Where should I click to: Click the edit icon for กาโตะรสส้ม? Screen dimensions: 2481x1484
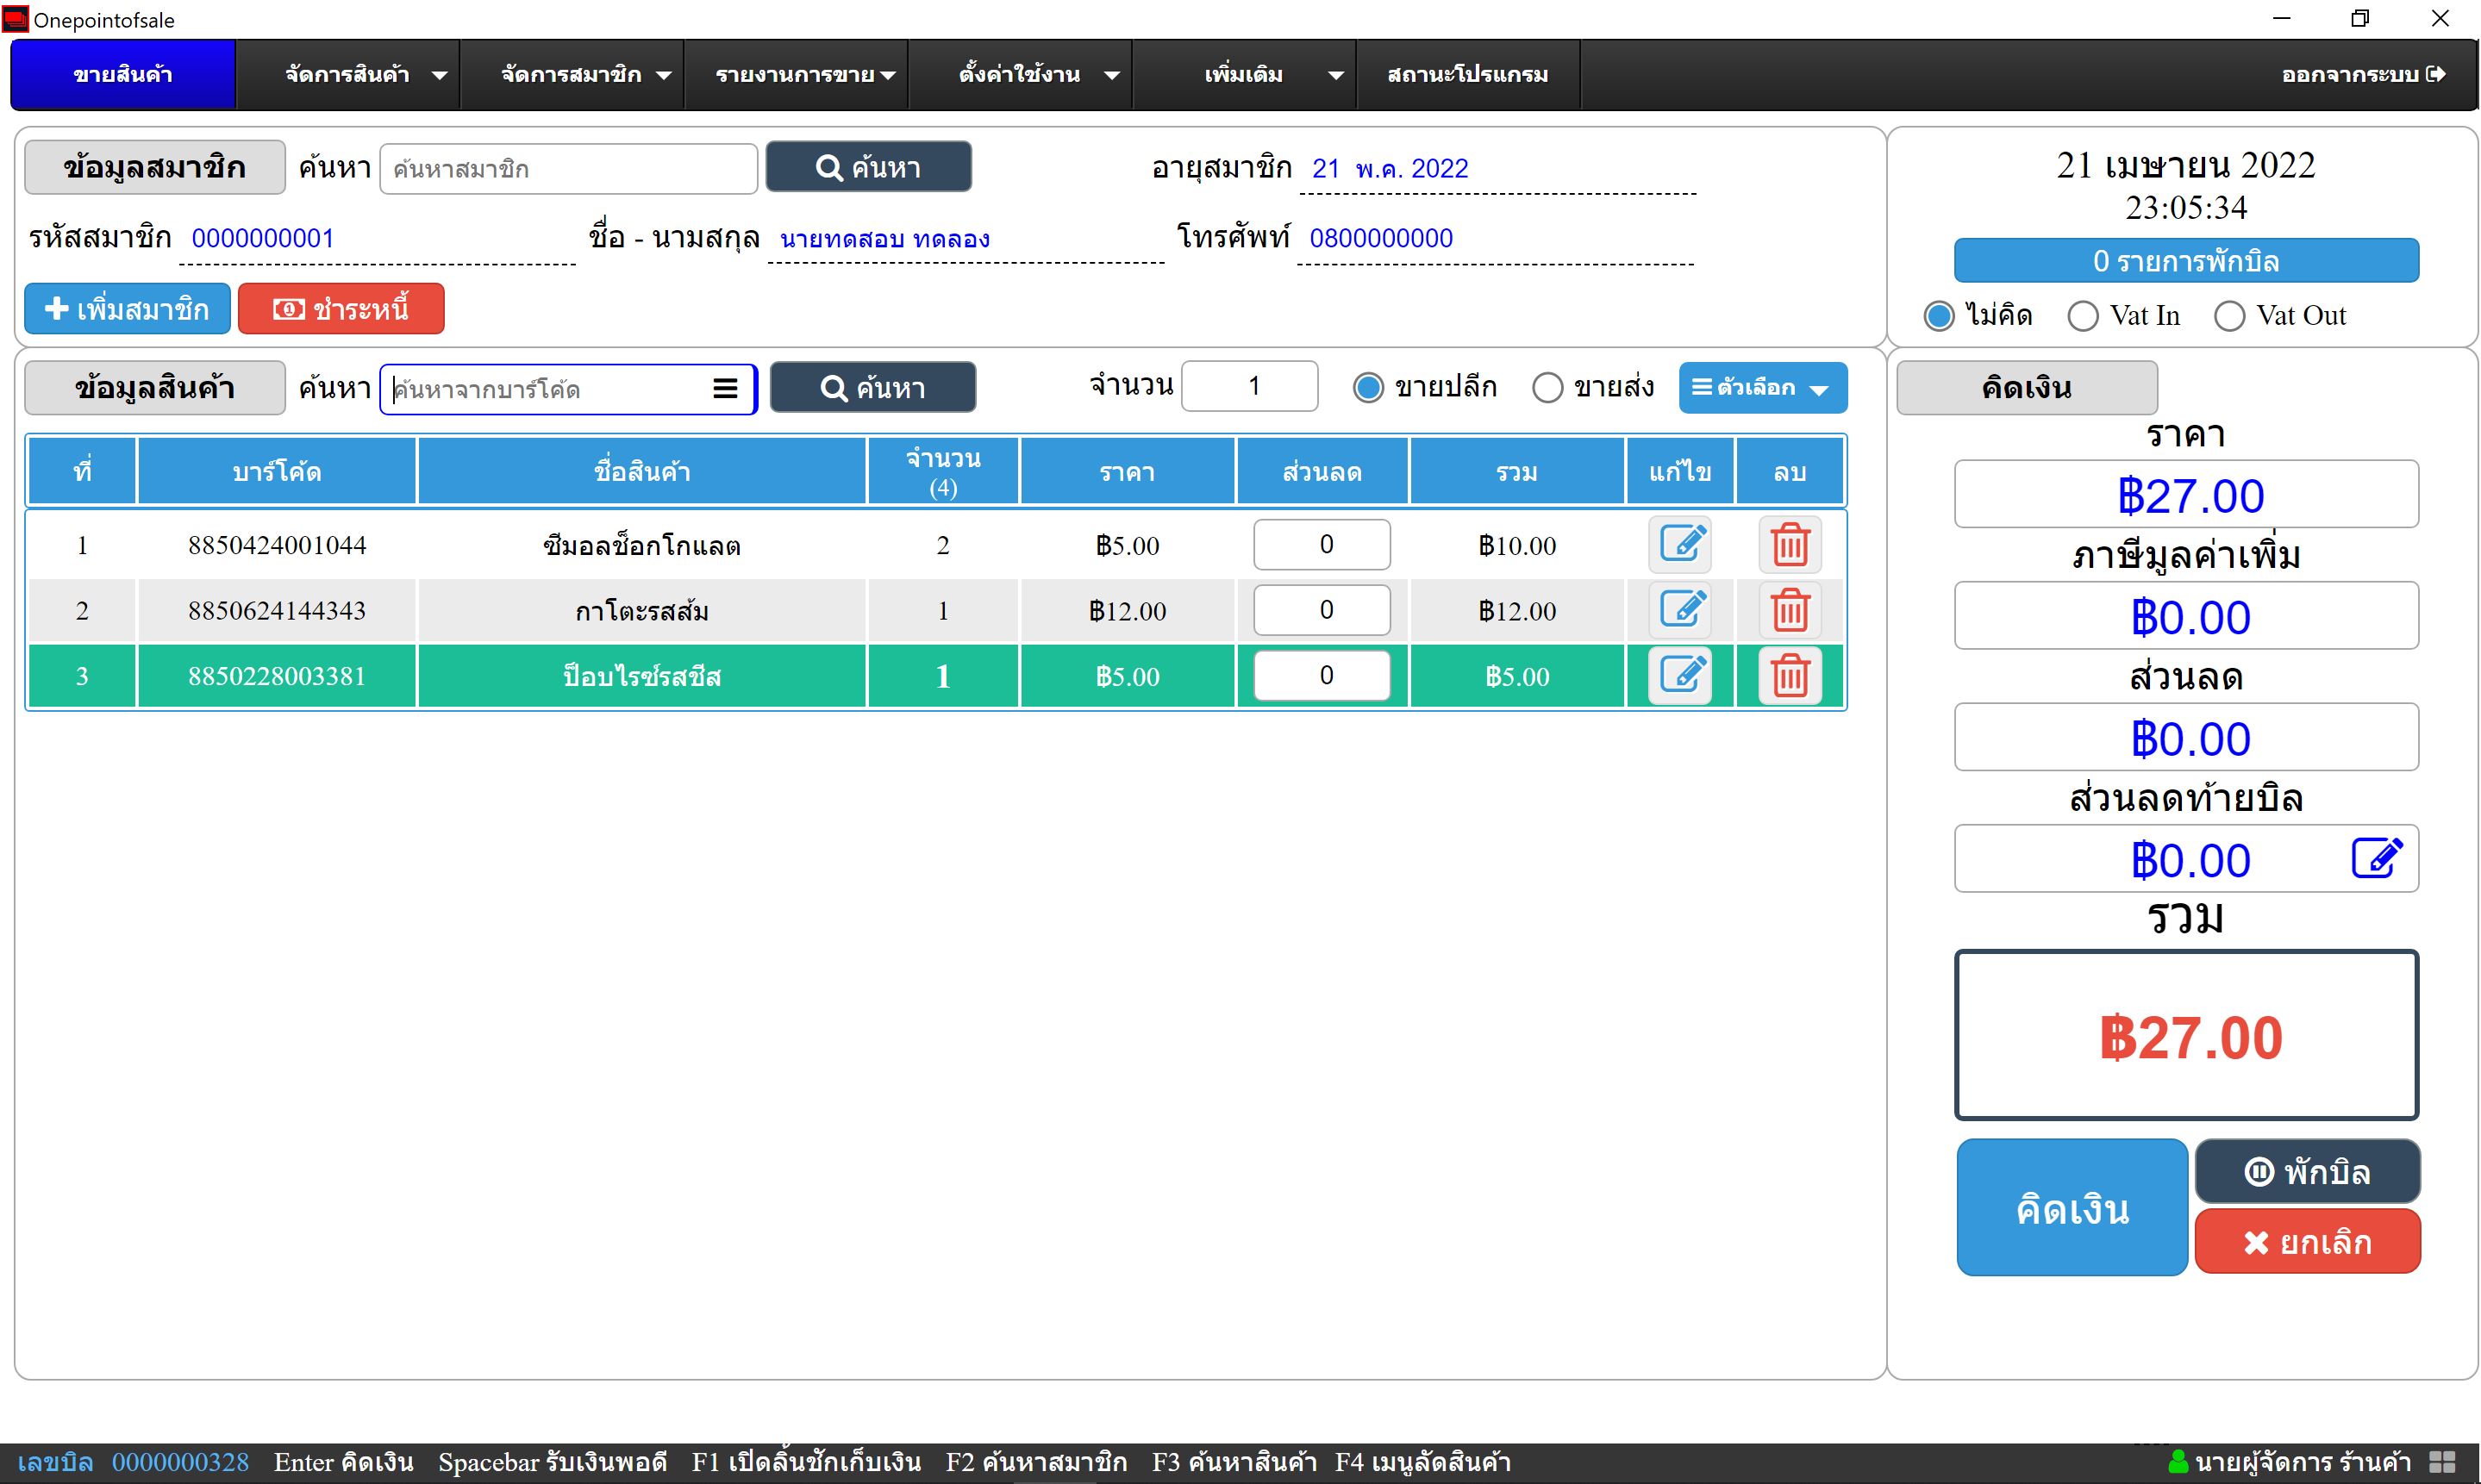1680,610
